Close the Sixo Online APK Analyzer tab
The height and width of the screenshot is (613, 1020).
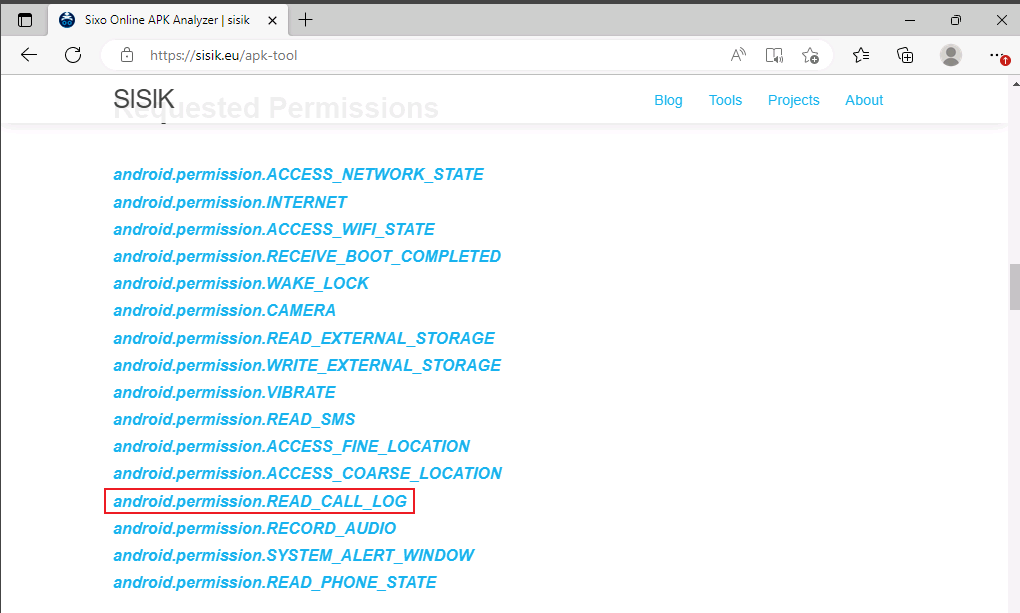(x=273, y=20)
